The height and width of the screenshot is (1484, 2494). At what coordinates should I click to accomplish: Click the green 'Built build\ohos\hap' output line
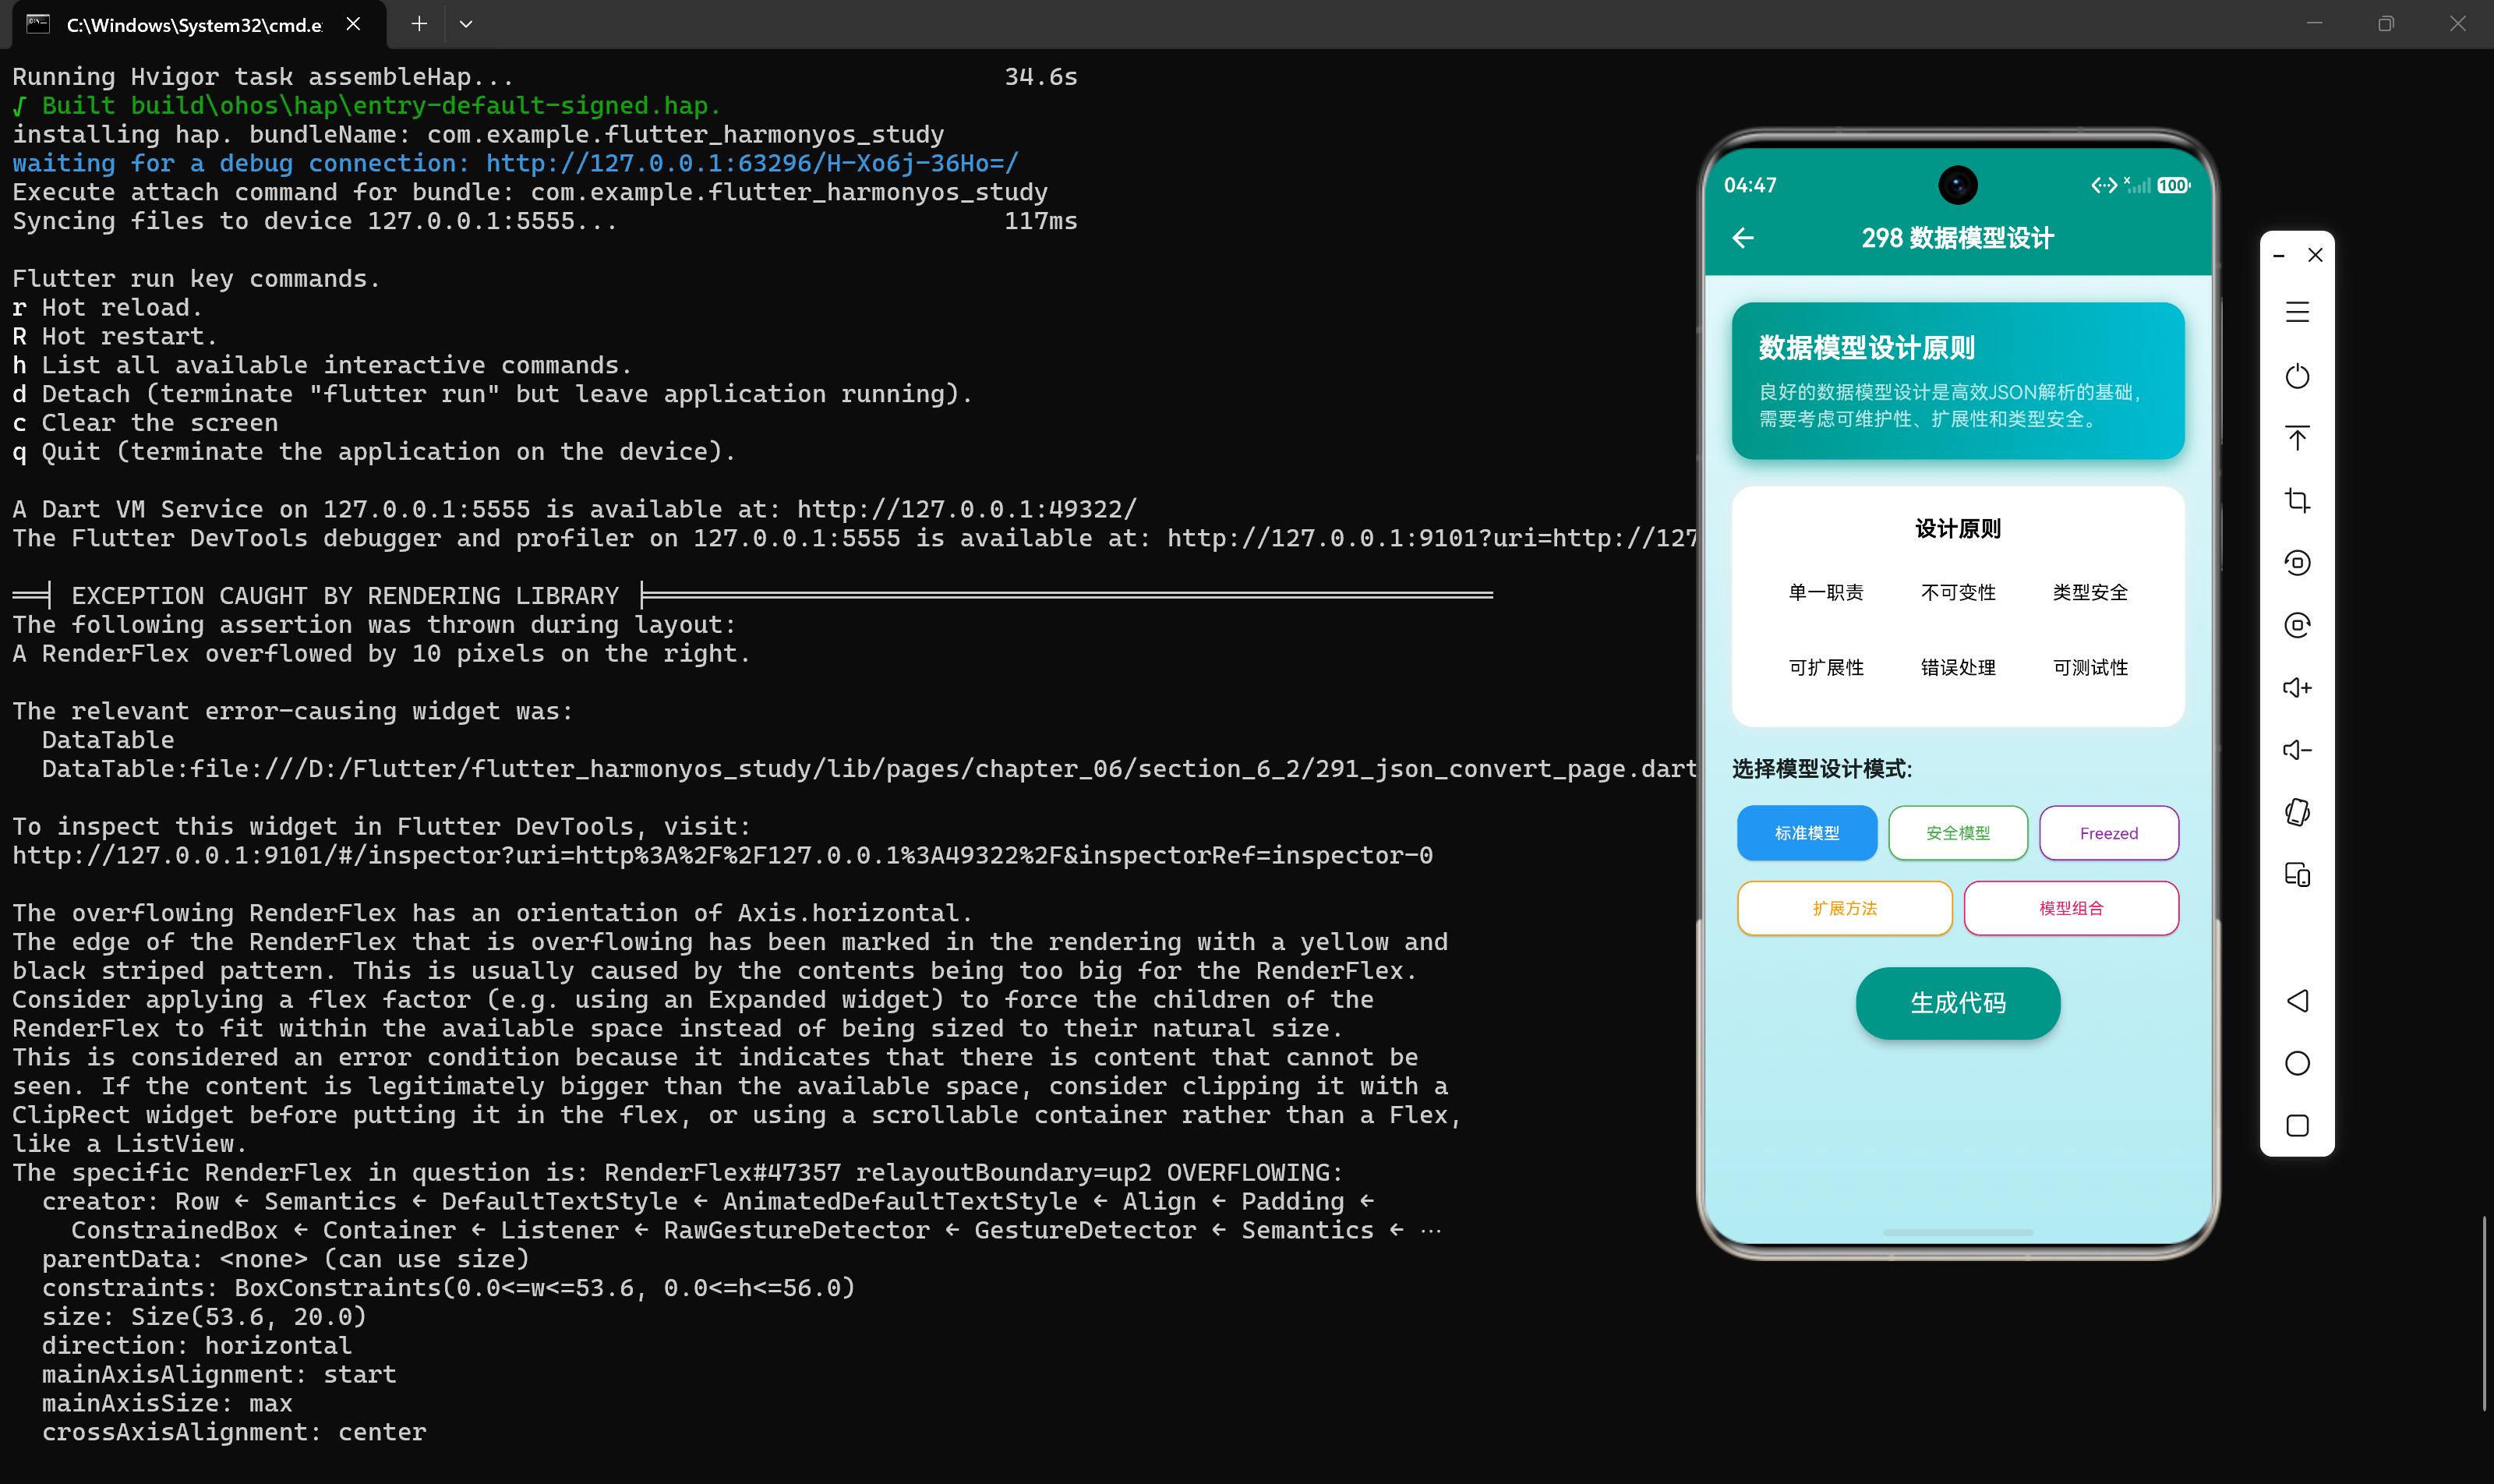366,106
